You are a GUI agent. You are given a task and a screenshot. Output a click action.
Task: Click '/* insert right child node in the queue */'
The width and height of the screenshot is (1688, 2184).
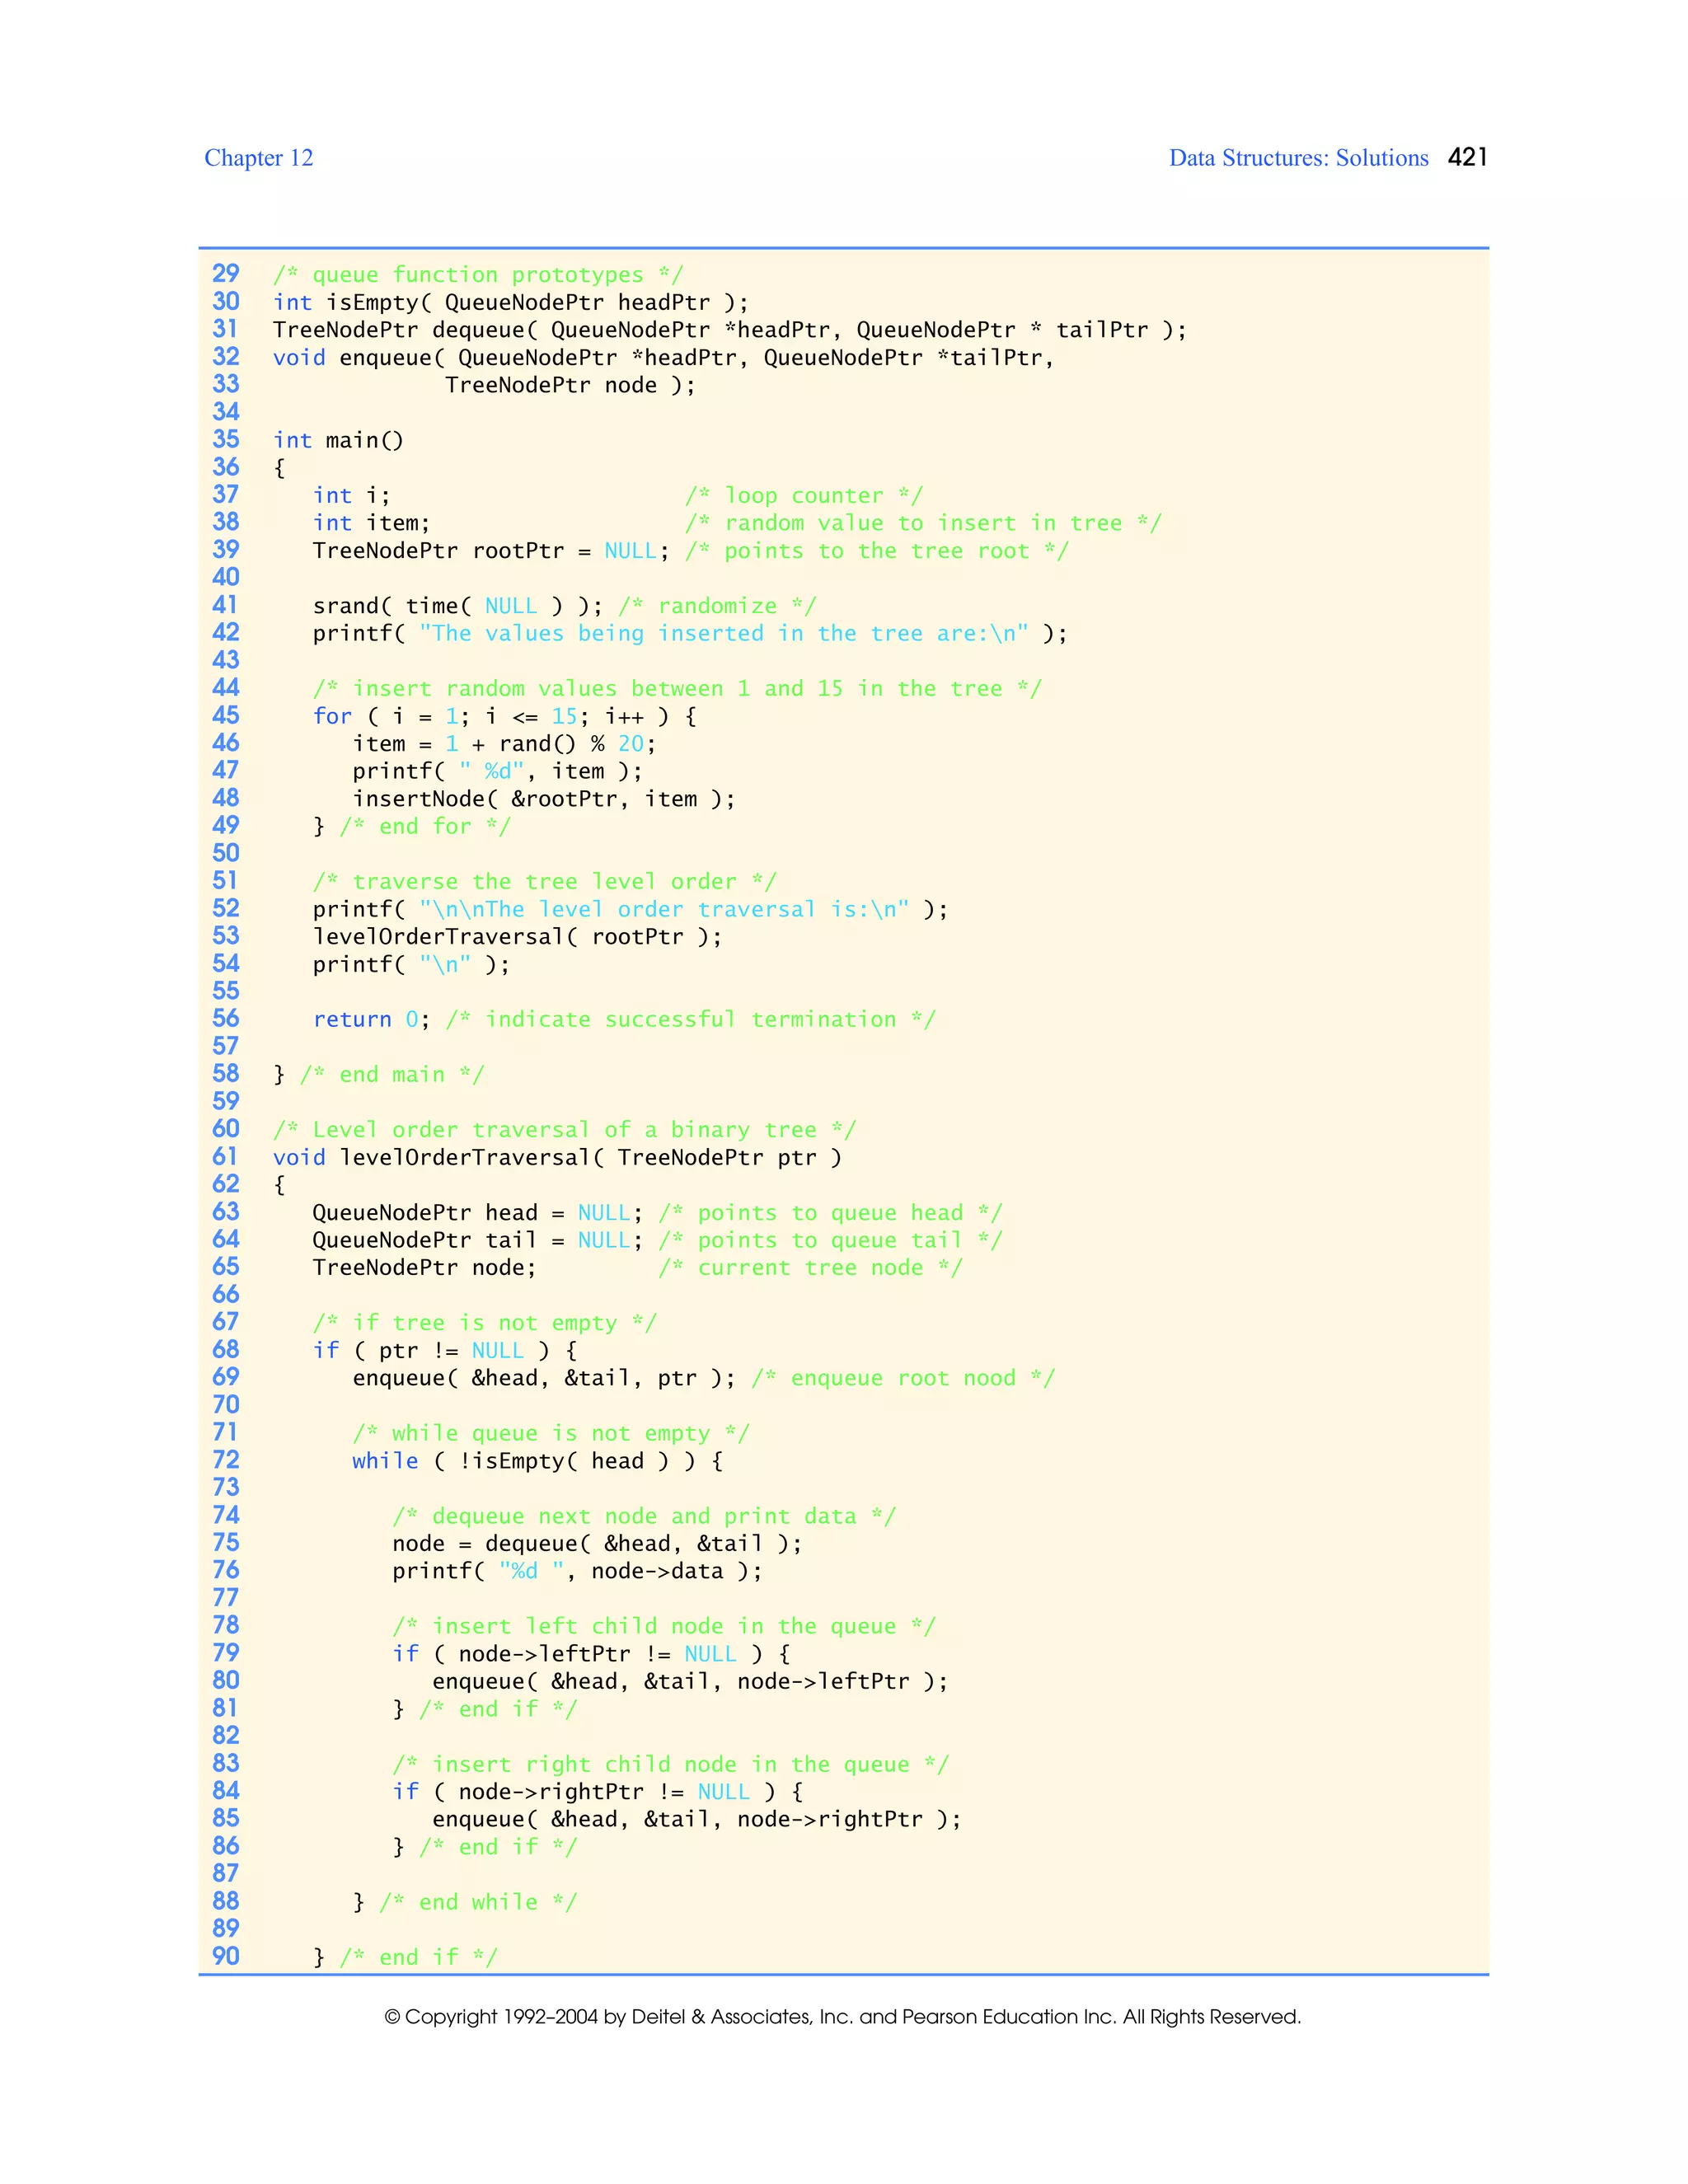[670, 1765]
